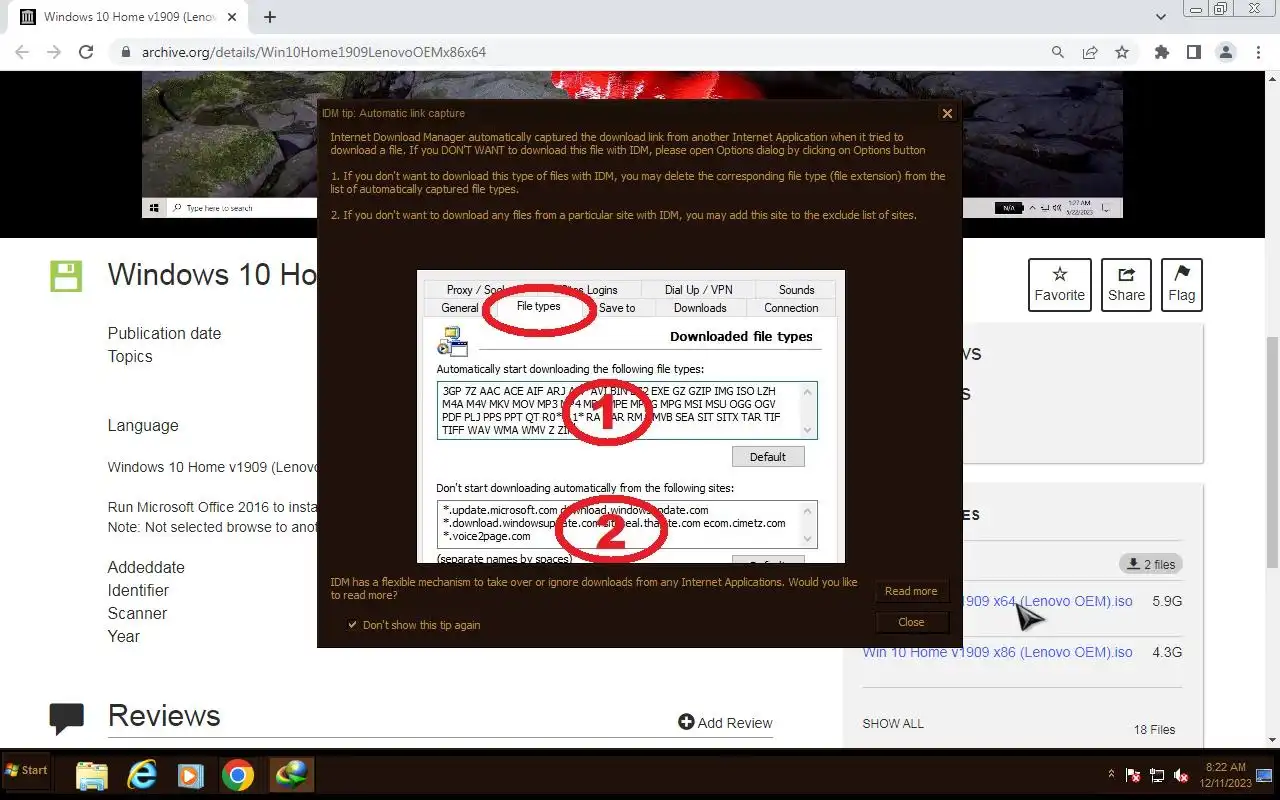The height and width of the screenshot is (800, 1280).
Task: Click the 18 Files count text
Action: coord(1154,729)
